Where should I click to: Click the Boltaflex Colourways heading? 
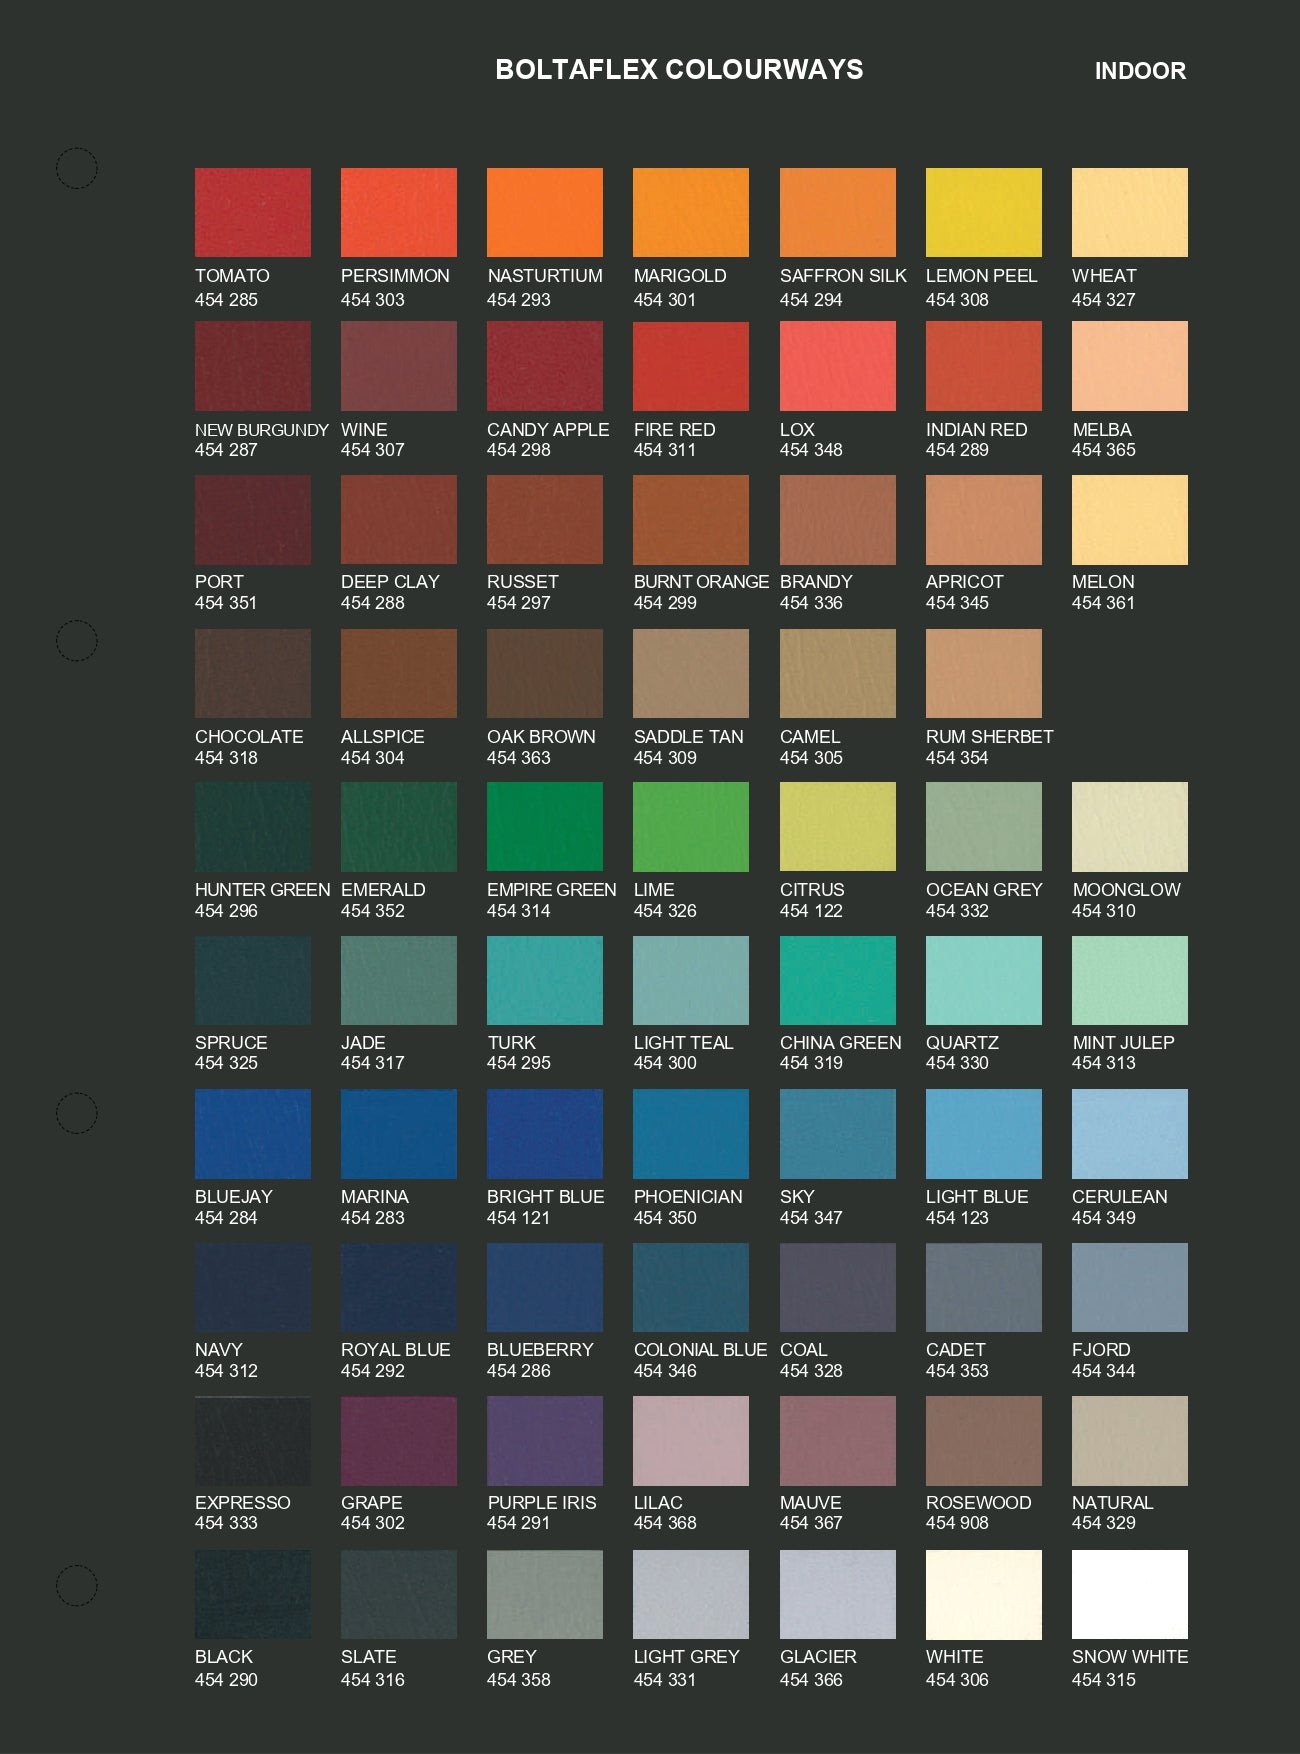[x=679, y=69]
